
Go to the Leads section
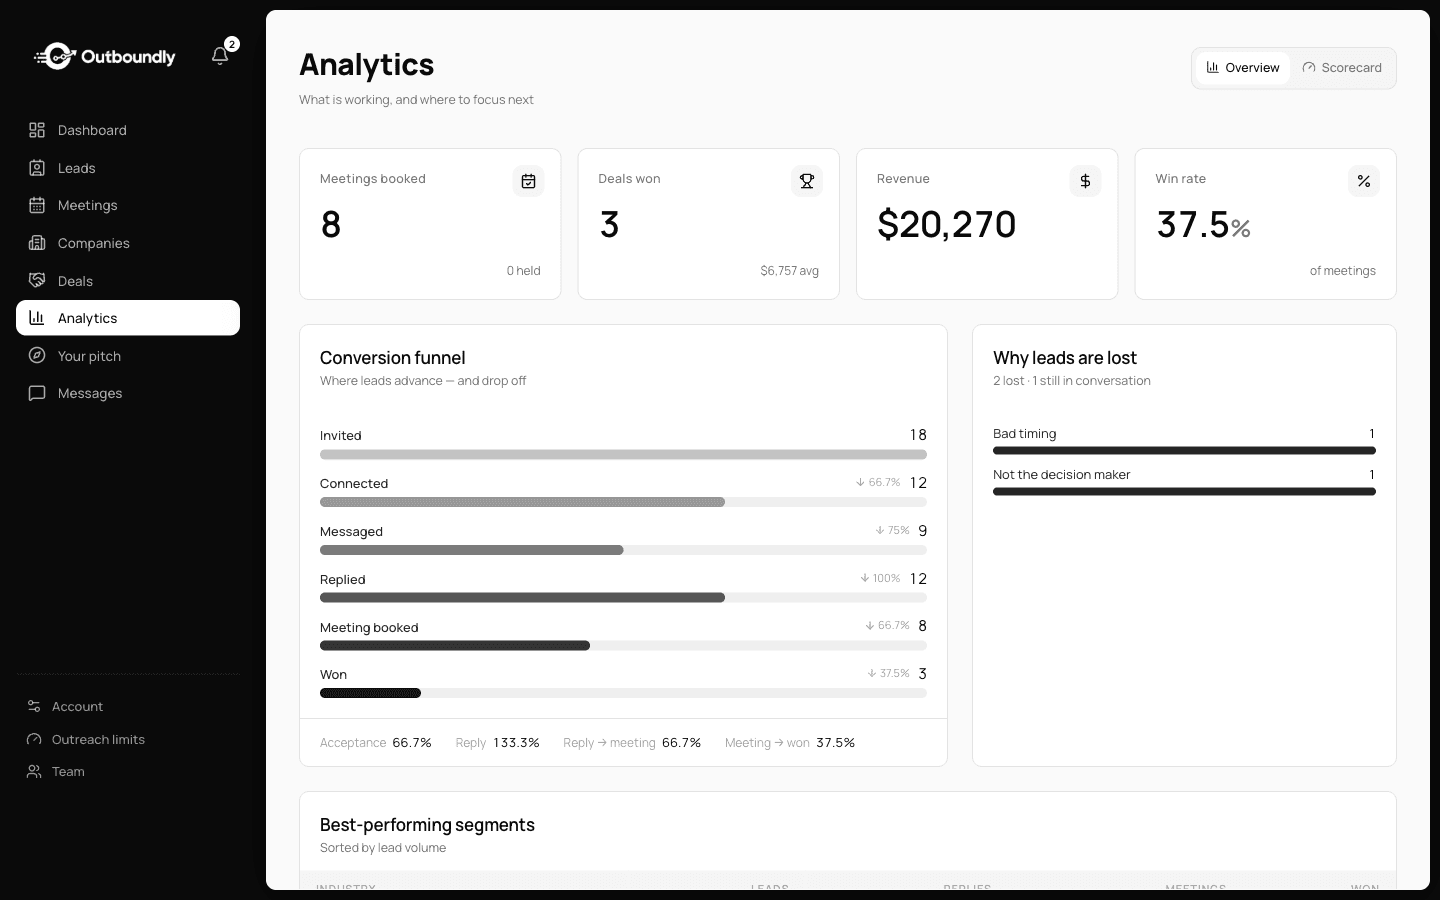tap(128, 168)
